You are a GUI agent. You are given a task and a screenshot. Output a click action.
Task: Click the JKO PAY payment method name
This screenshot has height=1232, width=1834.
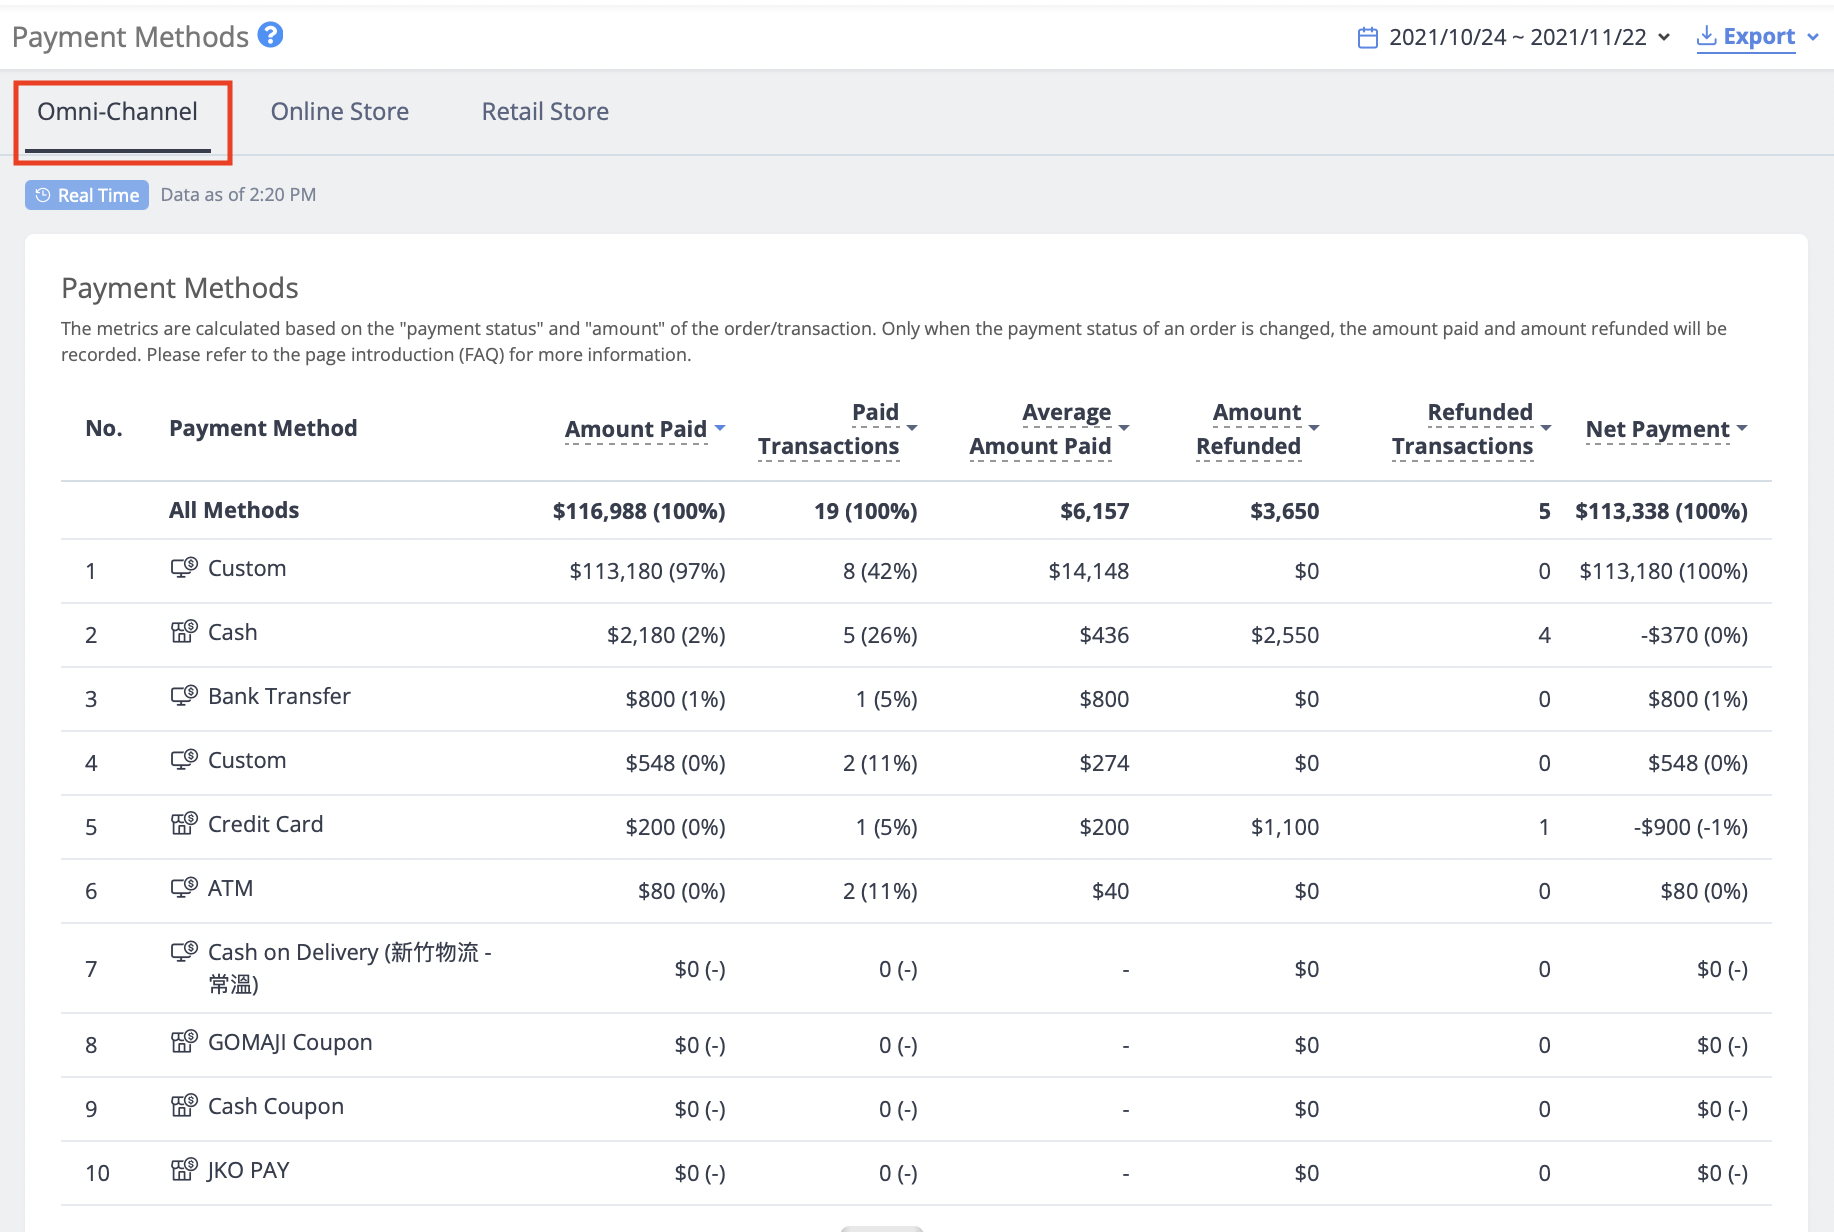coord(249,1170)
